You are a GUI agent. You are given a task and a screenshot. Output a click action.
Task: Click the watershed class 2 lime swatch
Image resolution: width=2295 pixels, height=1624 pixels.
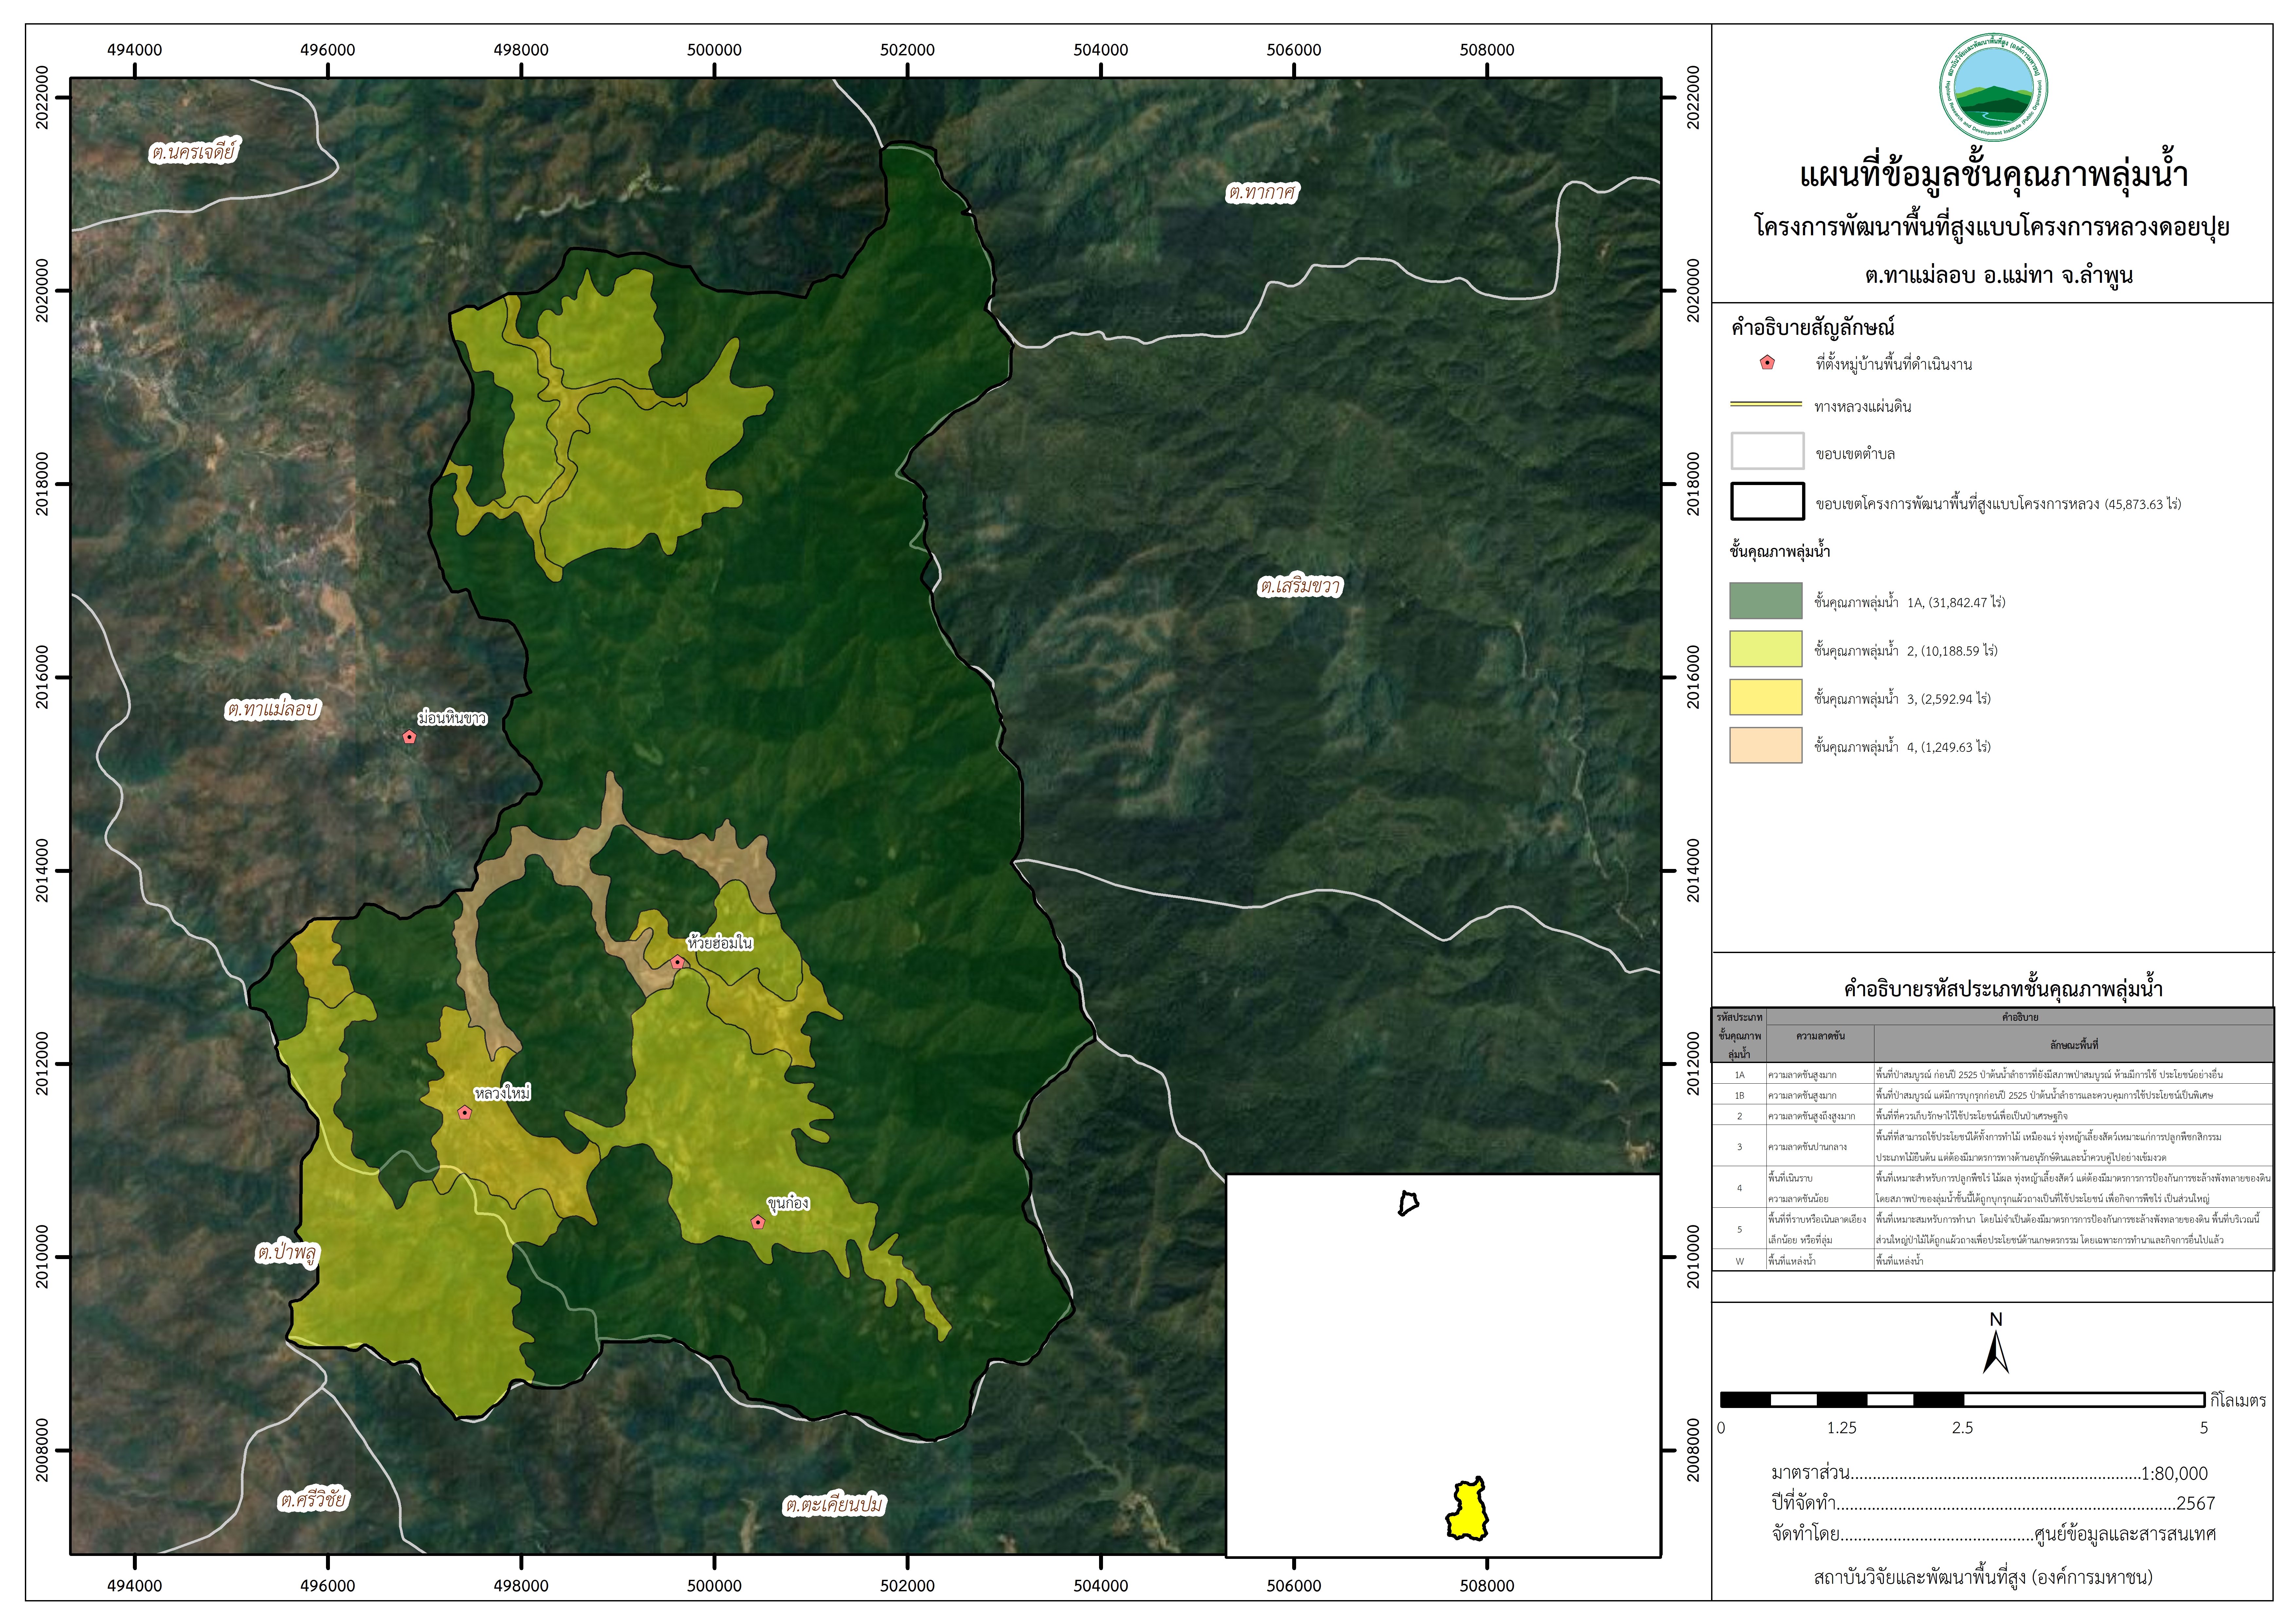coord(1766,649)
